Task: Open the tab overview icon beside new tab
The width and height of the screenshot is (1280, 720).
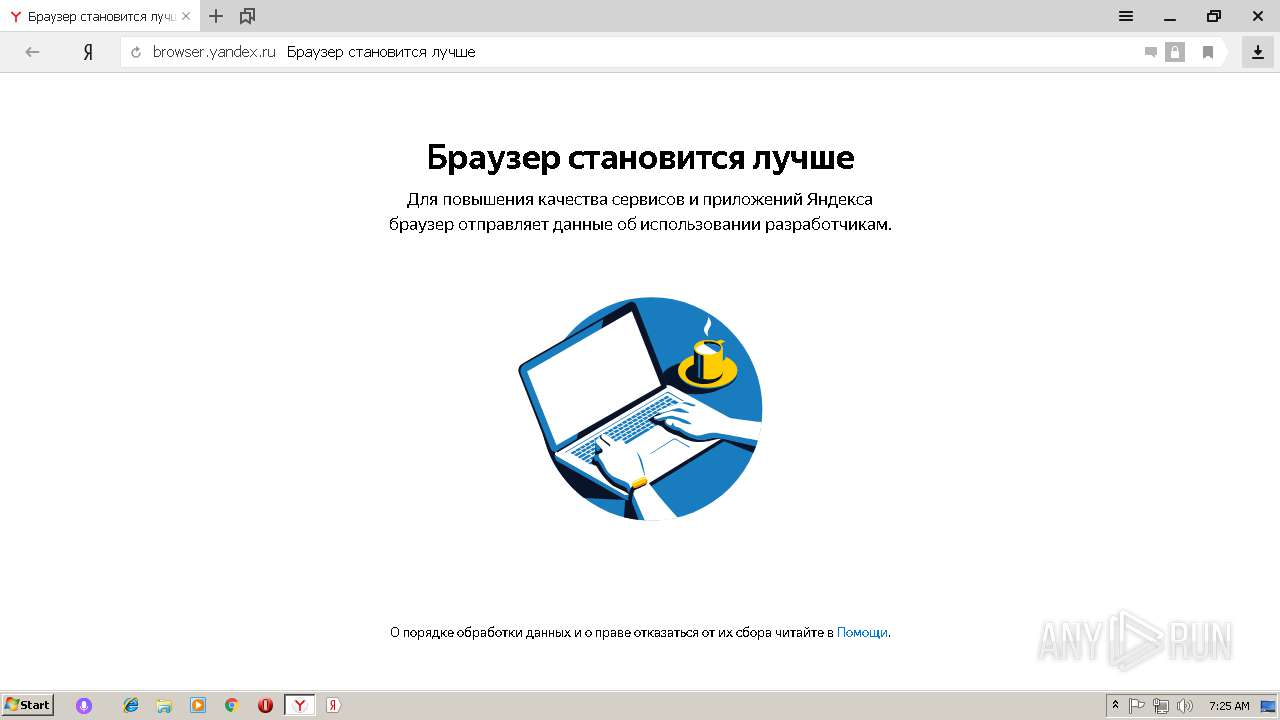Action: pyautogui.click(x=248, y=16)
